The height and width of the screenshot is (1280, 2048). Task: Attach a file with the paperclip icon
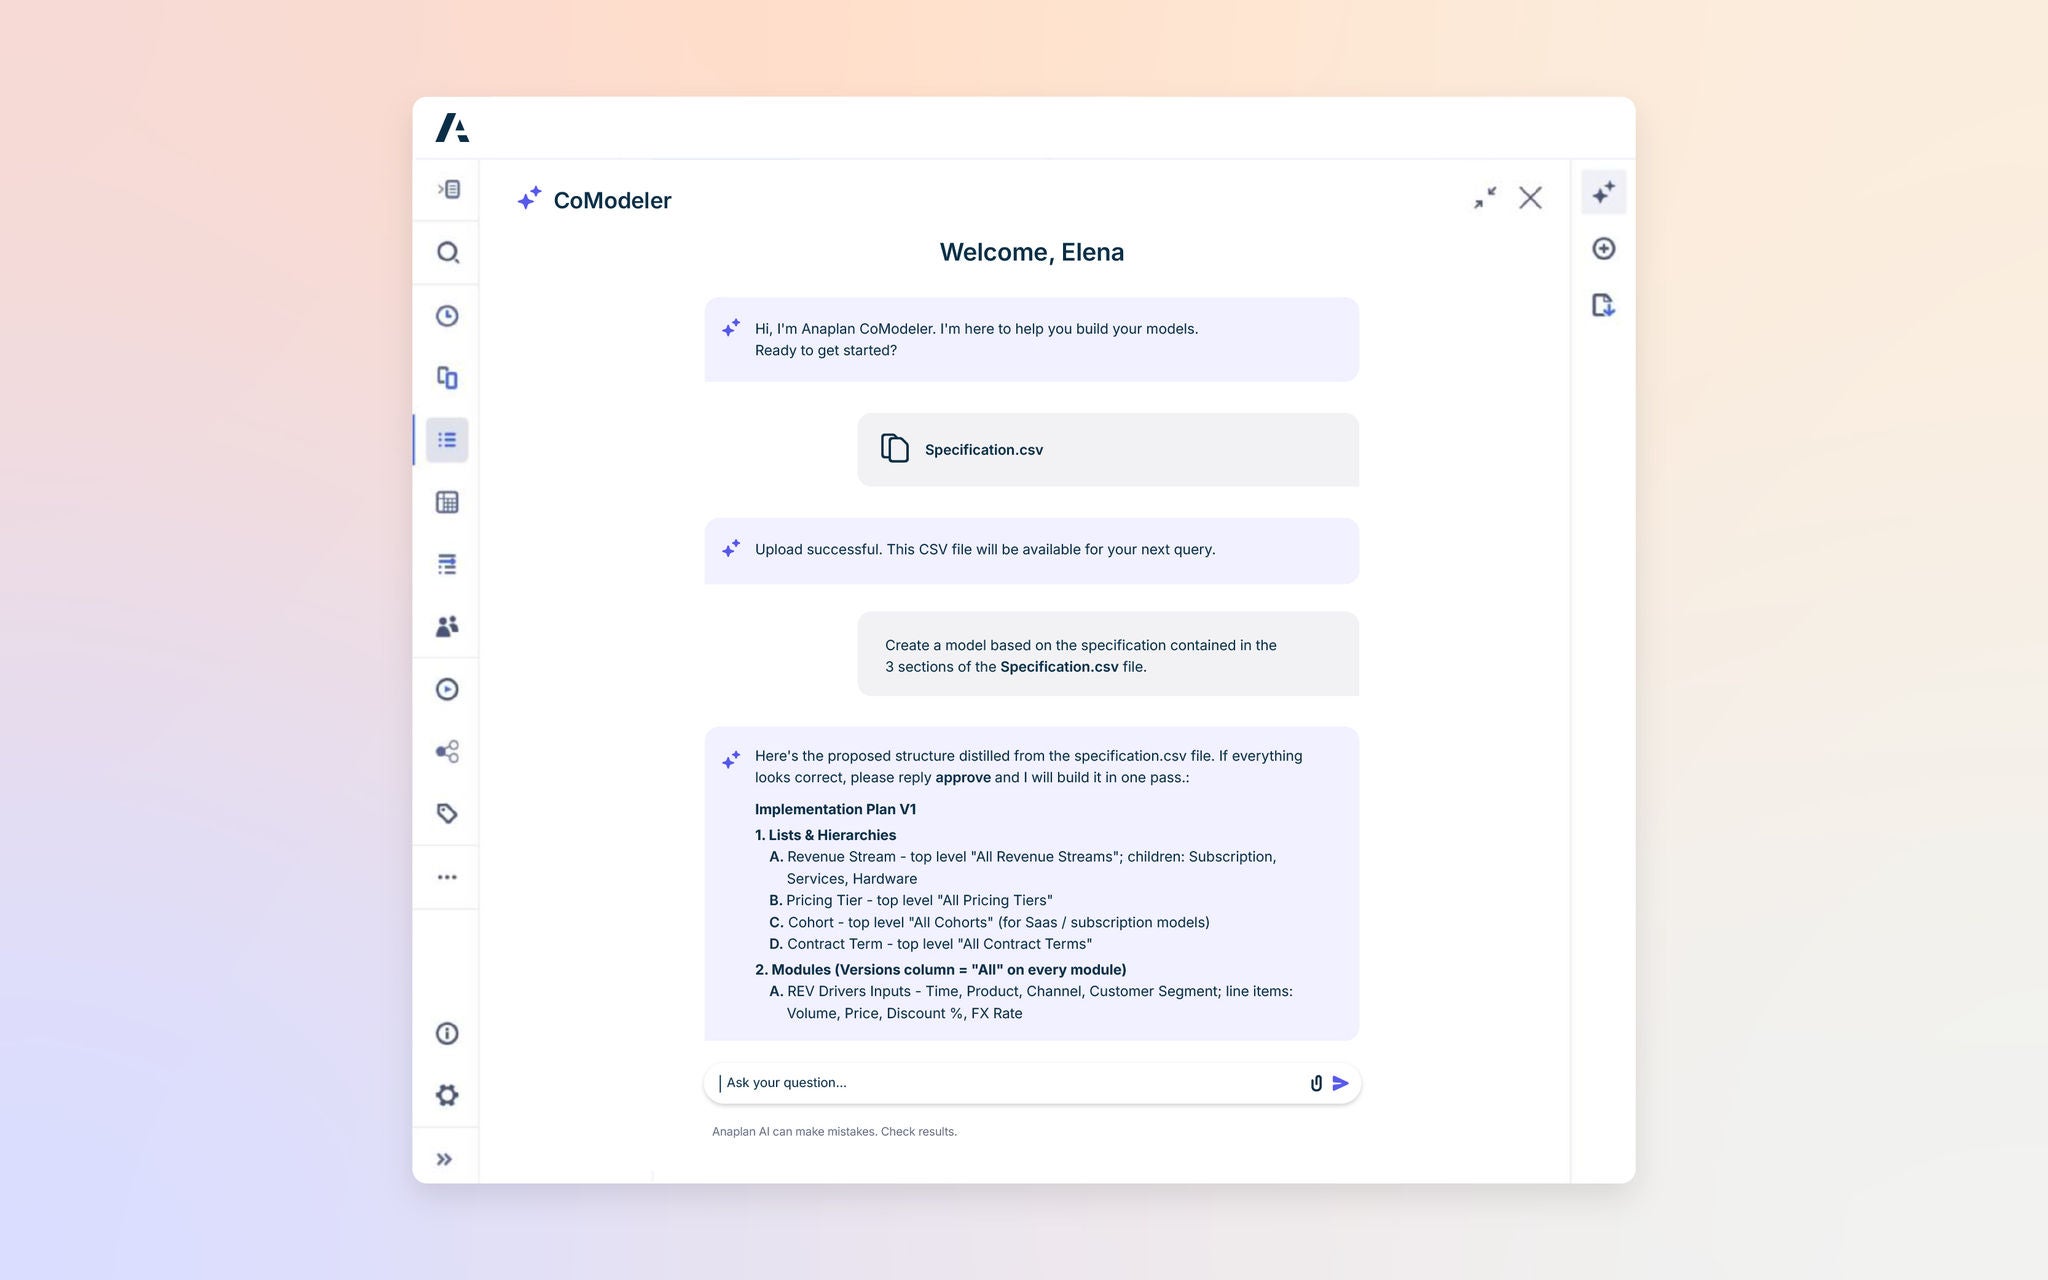(x=1315, y=1082)
